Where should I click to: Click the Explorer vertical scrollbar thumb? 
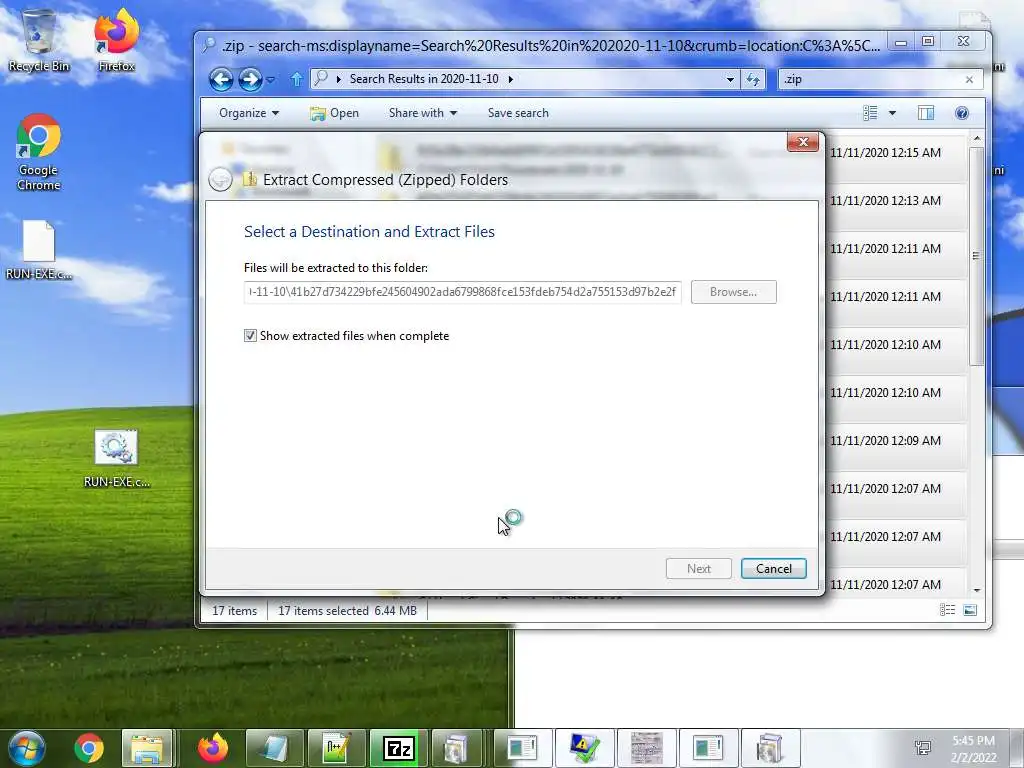tap(976, 255)
